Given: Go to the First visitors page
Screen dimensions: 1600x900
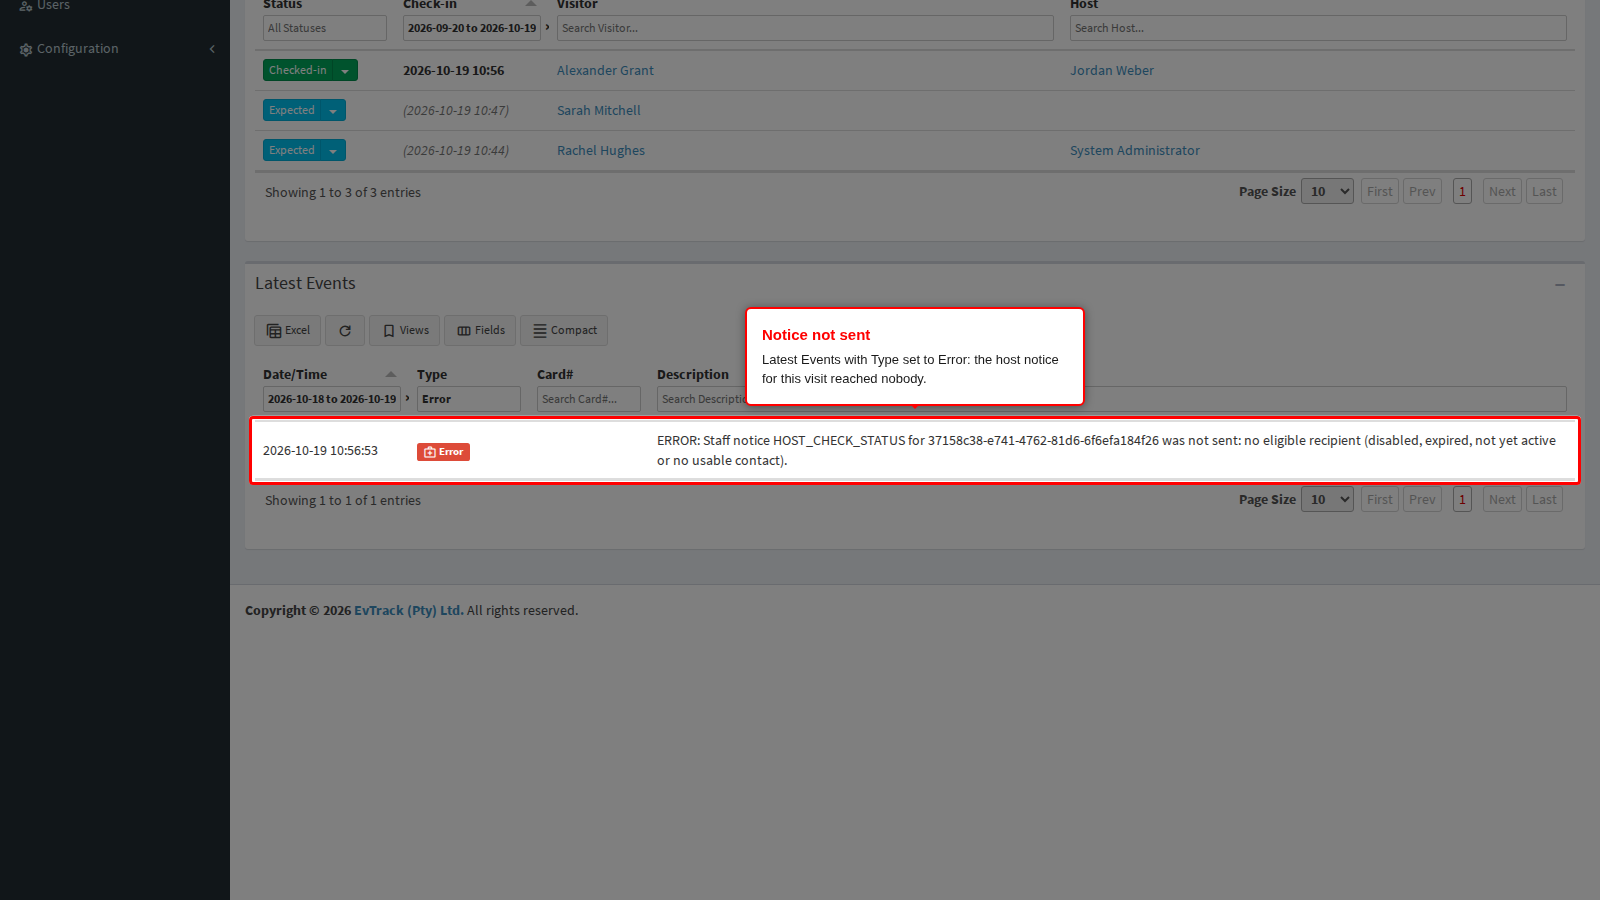Looking at the screenshot, I should (x=1380, y=192).
